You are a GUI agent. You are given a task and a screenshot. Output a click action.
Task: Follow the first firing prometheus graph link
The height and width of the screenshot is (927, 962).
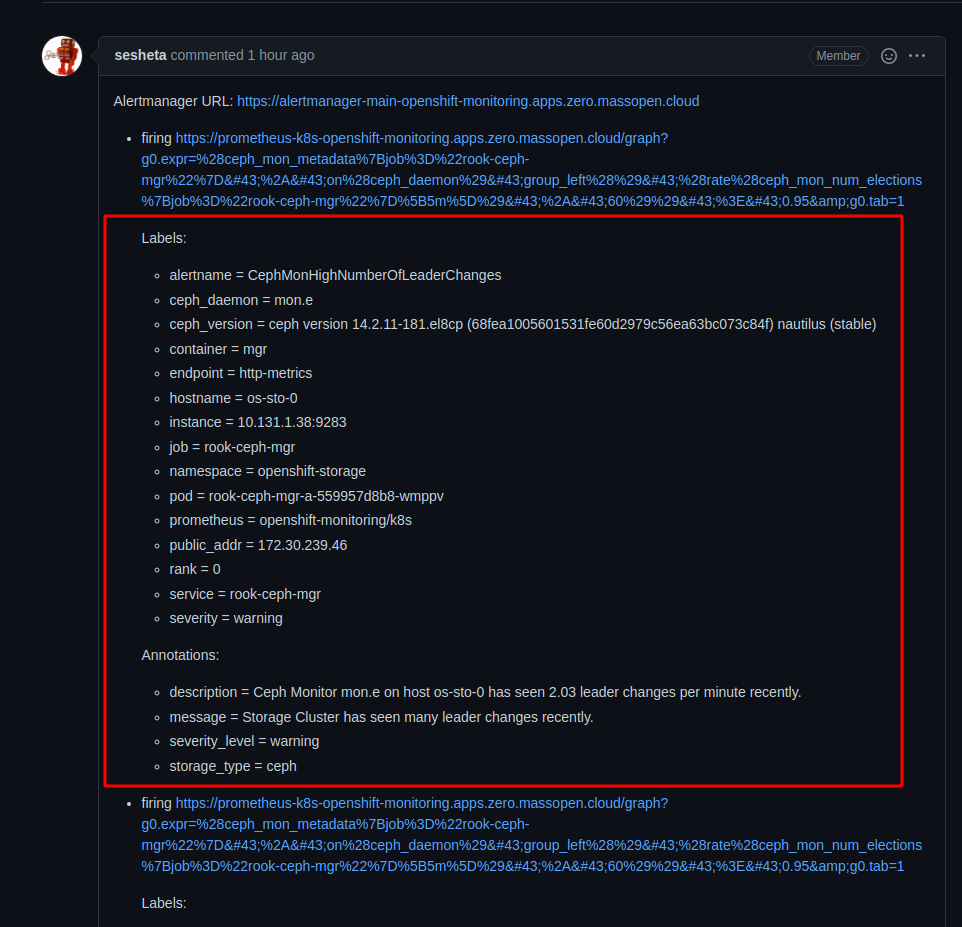[420, 138]
